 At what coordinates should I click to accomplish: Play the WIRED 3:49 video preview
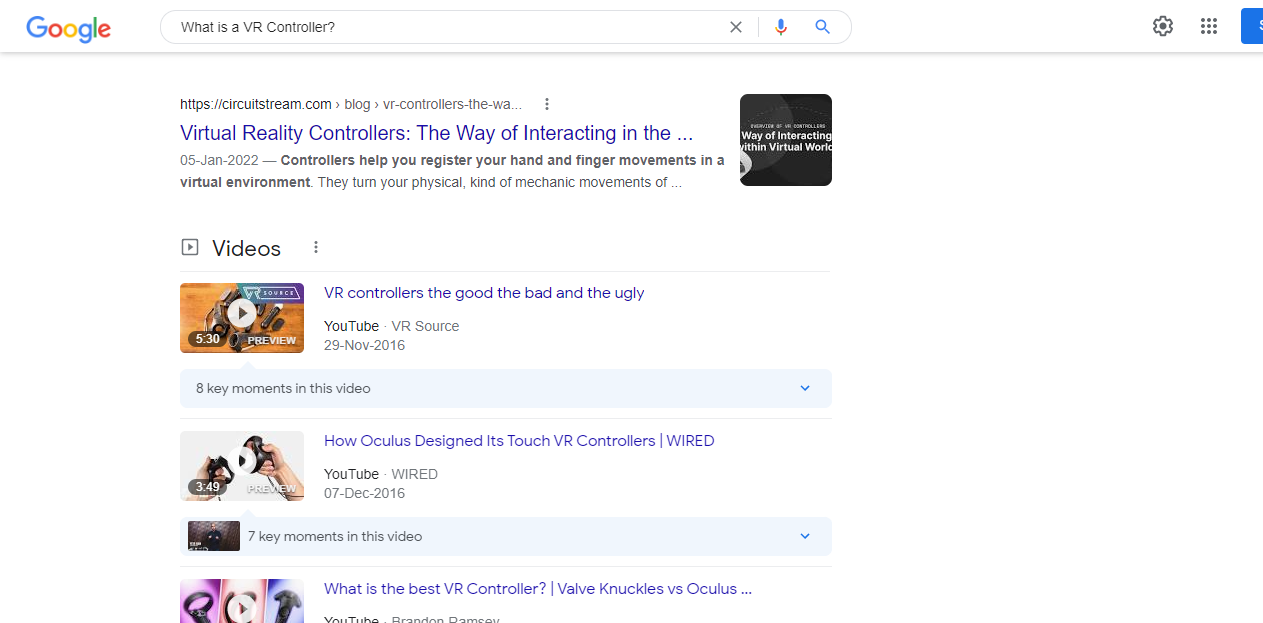point(242,466)
